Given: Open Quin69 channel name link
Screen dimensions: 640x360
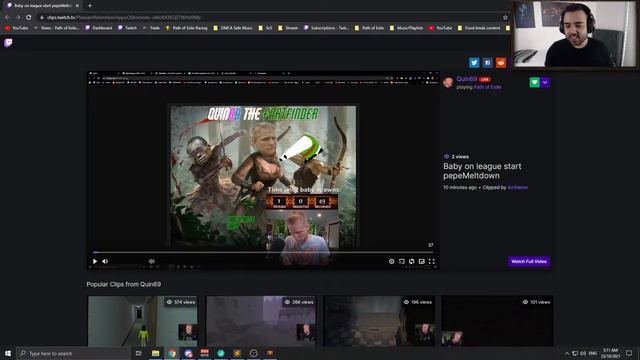Looking at the screenshot, I should click(467, 79).
